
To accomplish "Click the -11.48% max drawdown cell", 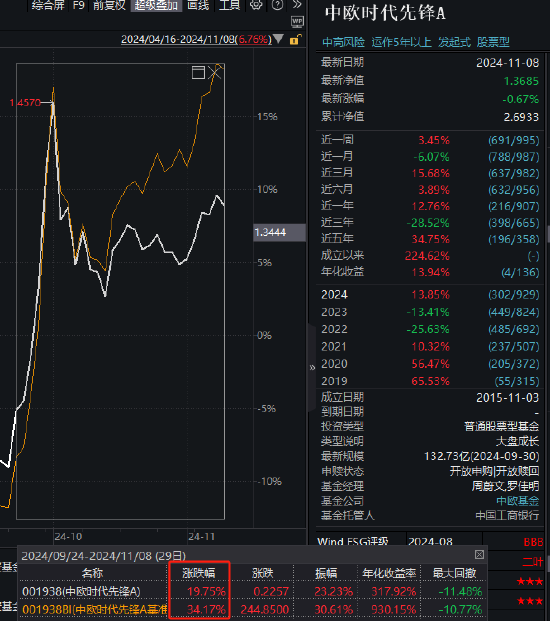I will 460,591.
